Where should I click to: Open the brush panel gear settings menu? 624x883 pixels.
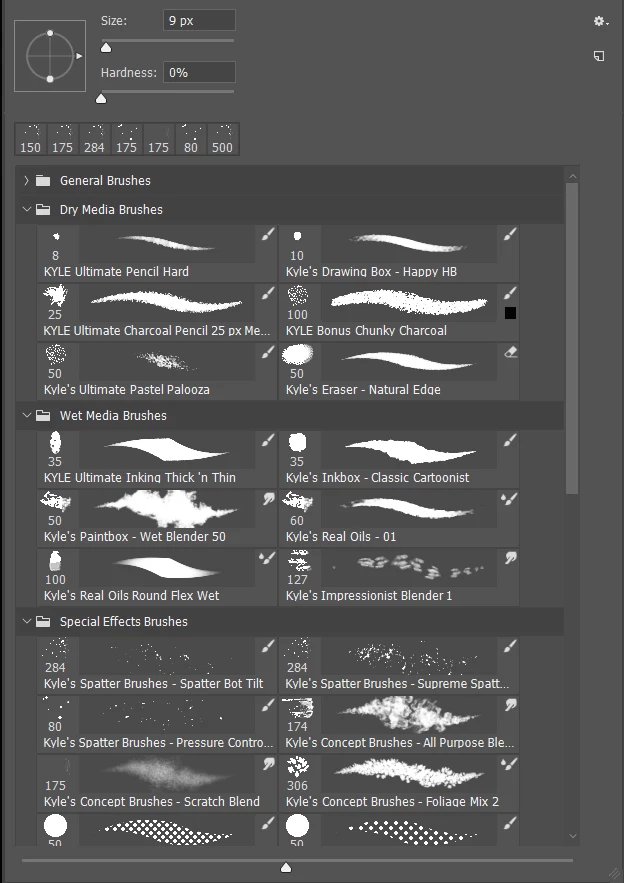[600, 21]
